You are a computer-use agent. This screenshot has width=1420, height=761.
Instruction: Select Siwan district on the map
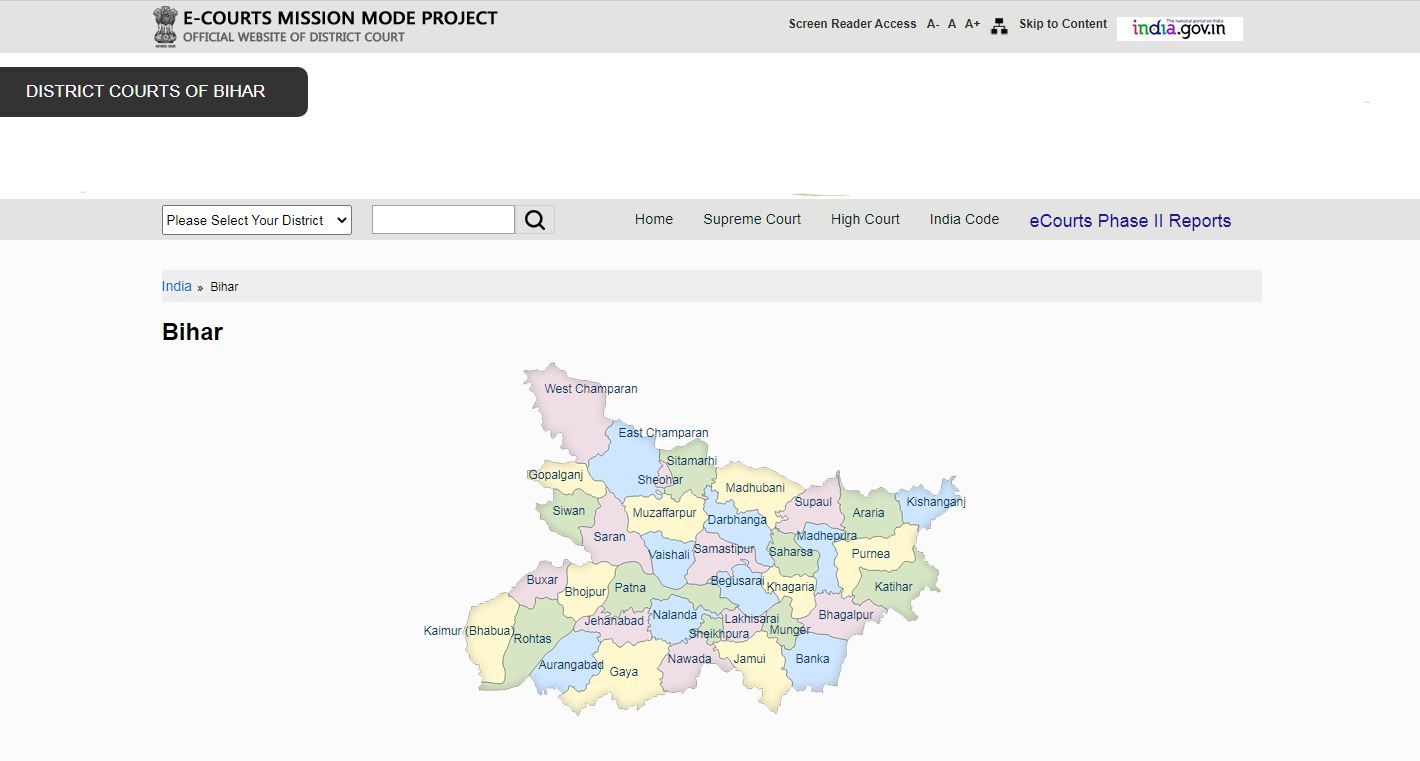tap(569, 511)
